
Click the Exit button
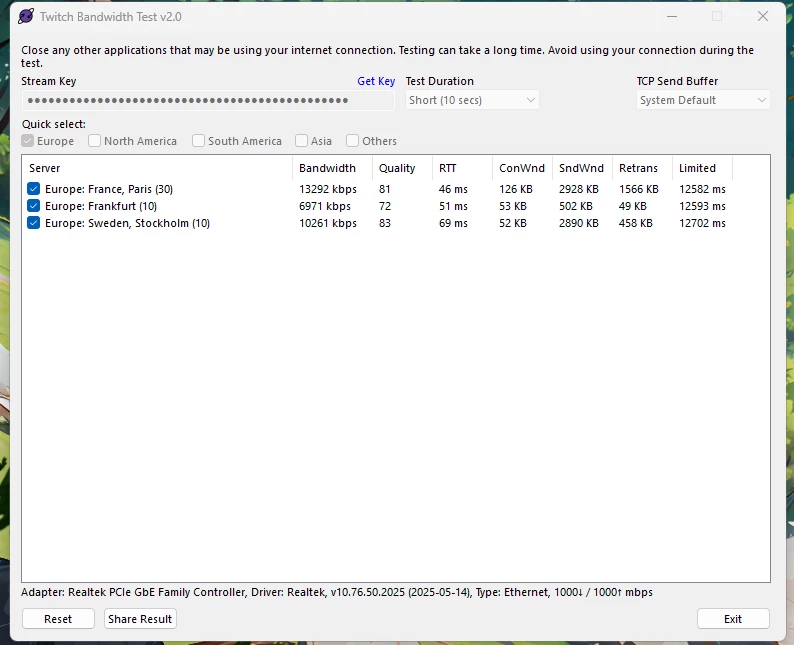pos(733,619)
